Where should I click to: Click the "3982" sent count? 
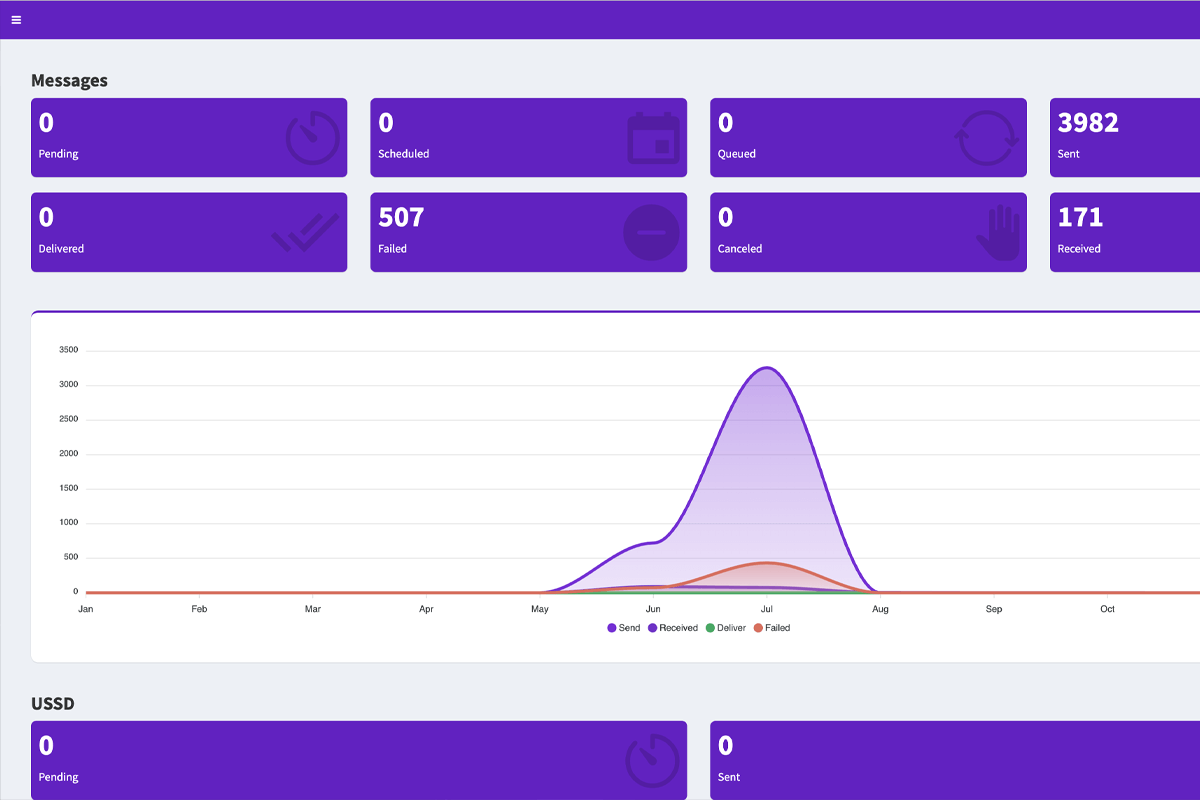(1088, 123)
